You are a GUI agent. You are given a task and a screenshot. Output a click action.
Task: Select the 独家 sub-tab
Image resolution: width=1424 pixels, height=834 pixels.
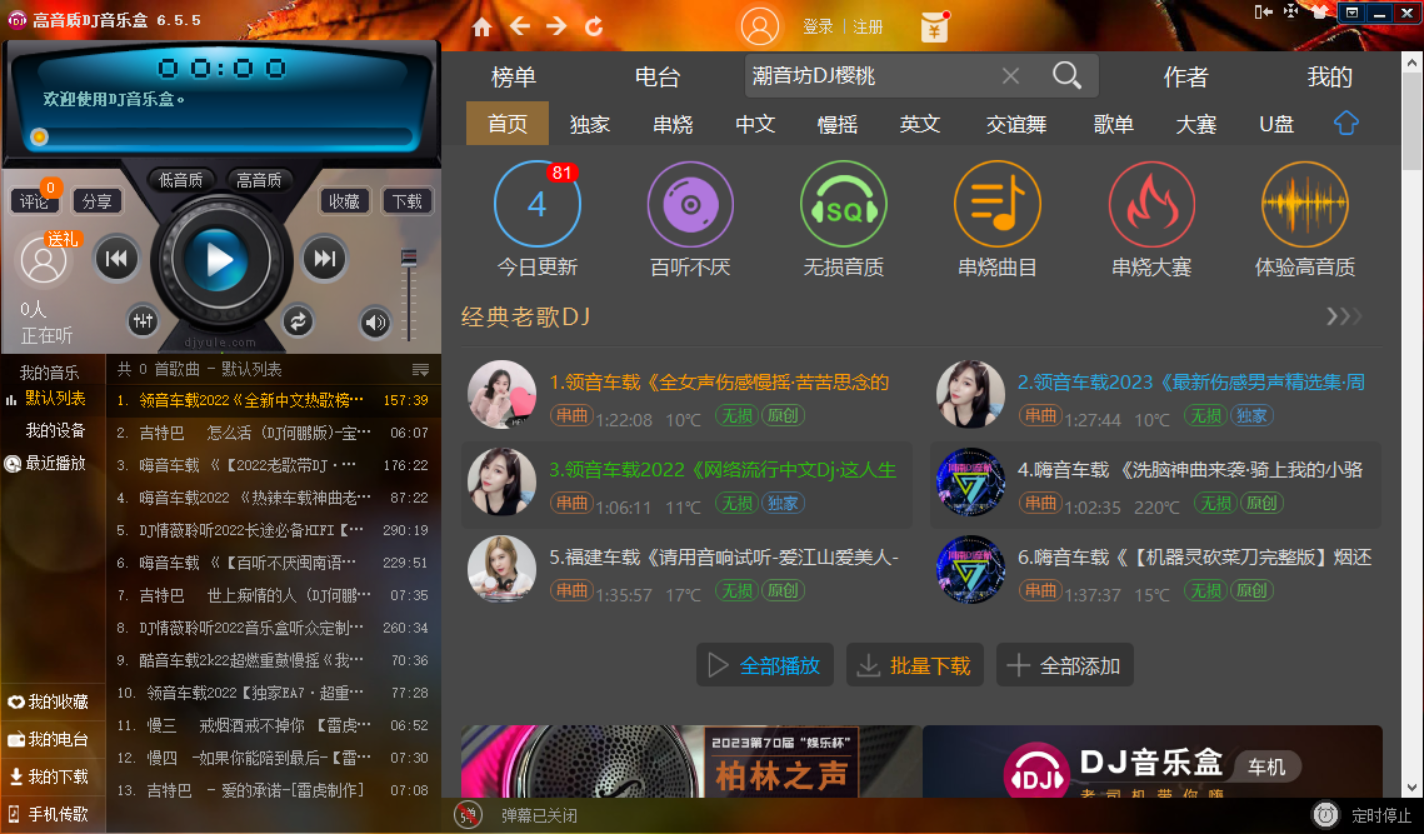pyautogui.click(x=590, y=124)
